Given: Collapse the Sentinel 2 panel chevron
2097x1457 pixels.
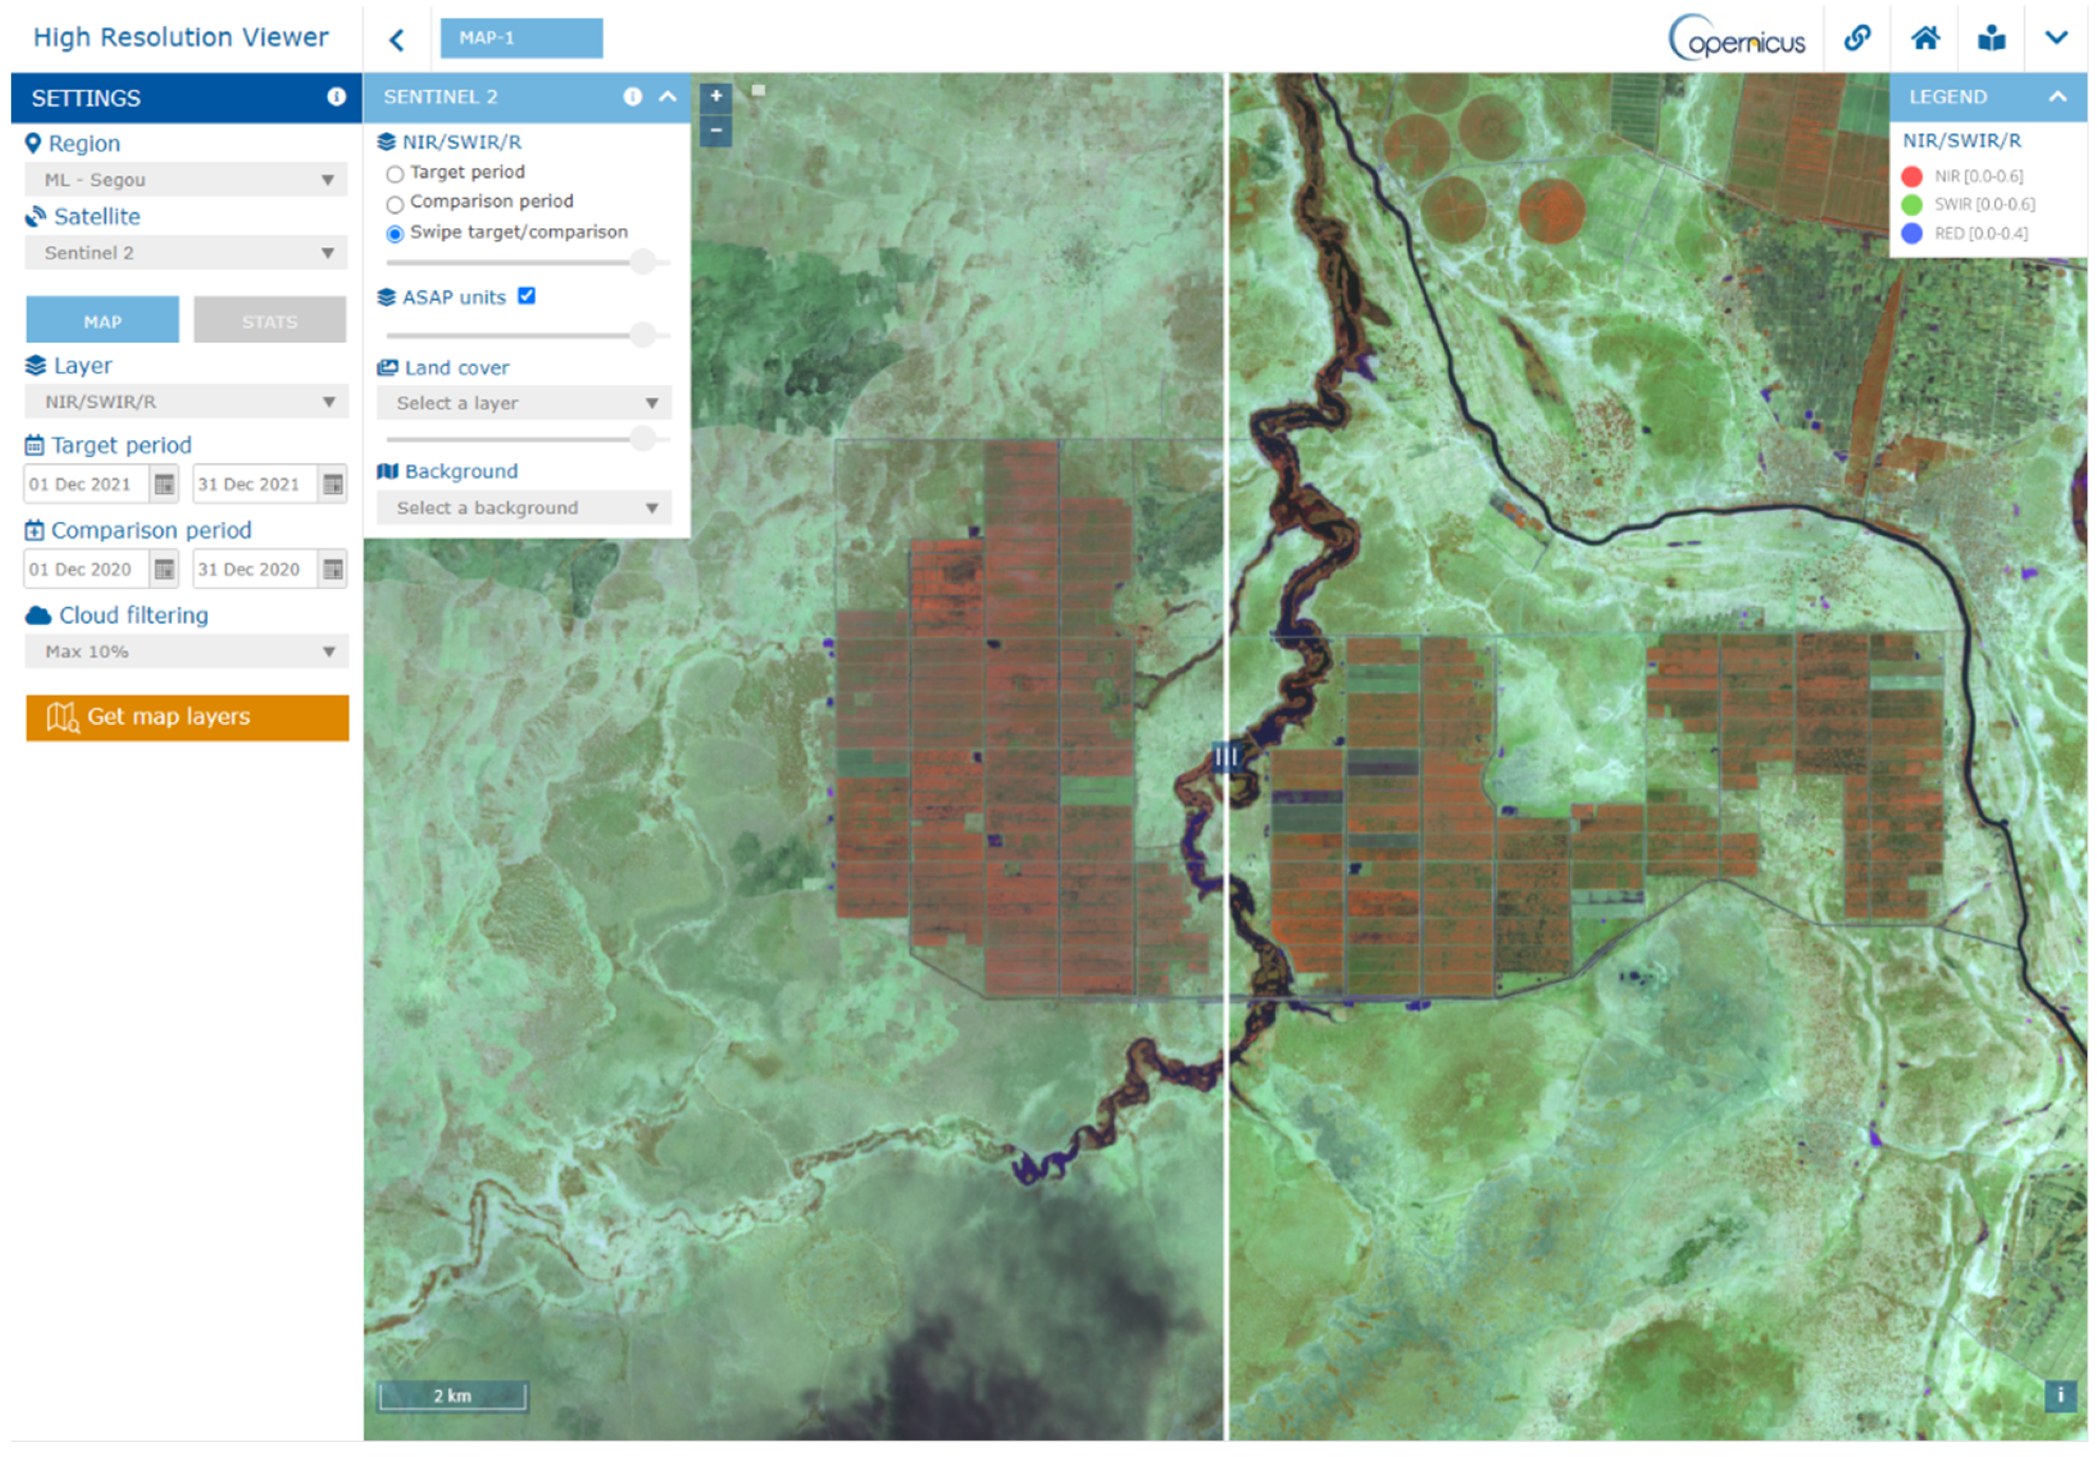Looking at the screenshot, I should click(668, 97).
